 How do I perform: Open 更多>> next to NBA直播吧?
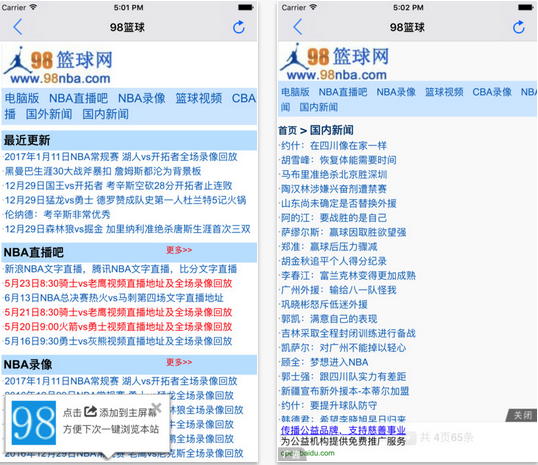(179, 250)
